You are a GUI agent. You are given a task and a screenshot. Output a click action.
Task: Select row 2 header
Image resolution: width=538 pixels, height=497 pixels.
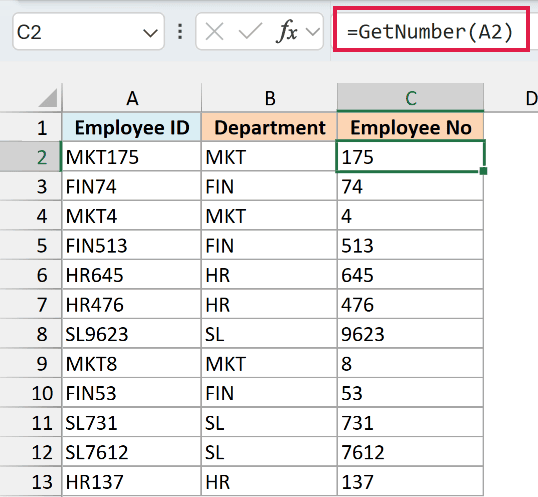pos(31,157)
